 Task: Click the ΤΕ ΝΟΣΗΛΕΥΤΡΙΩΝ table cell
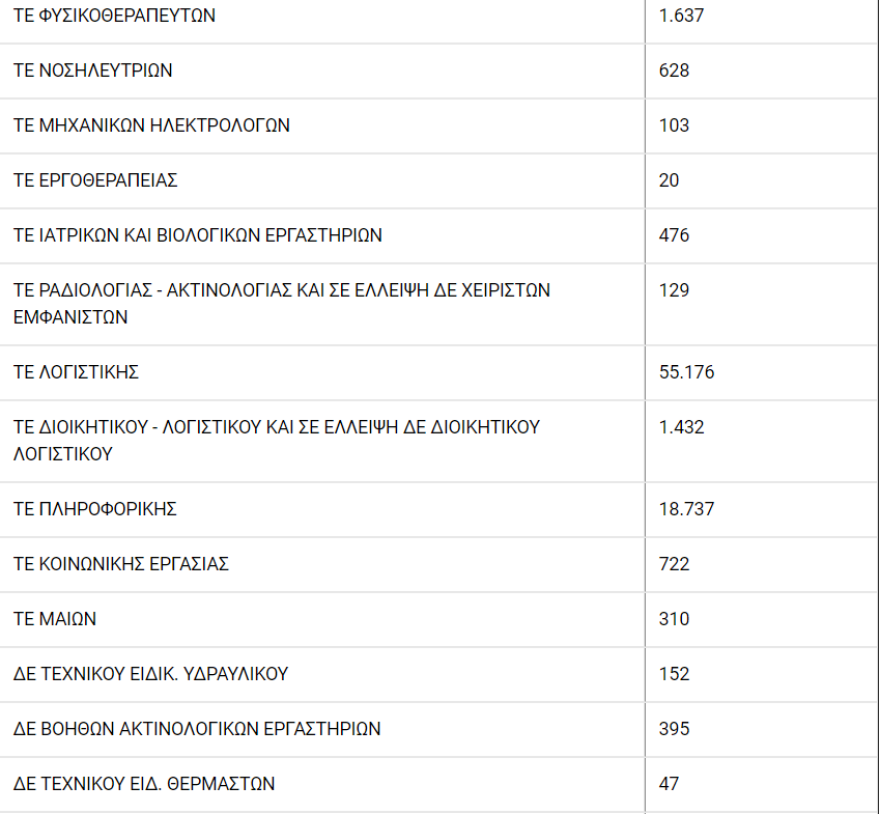coord(93,71)
